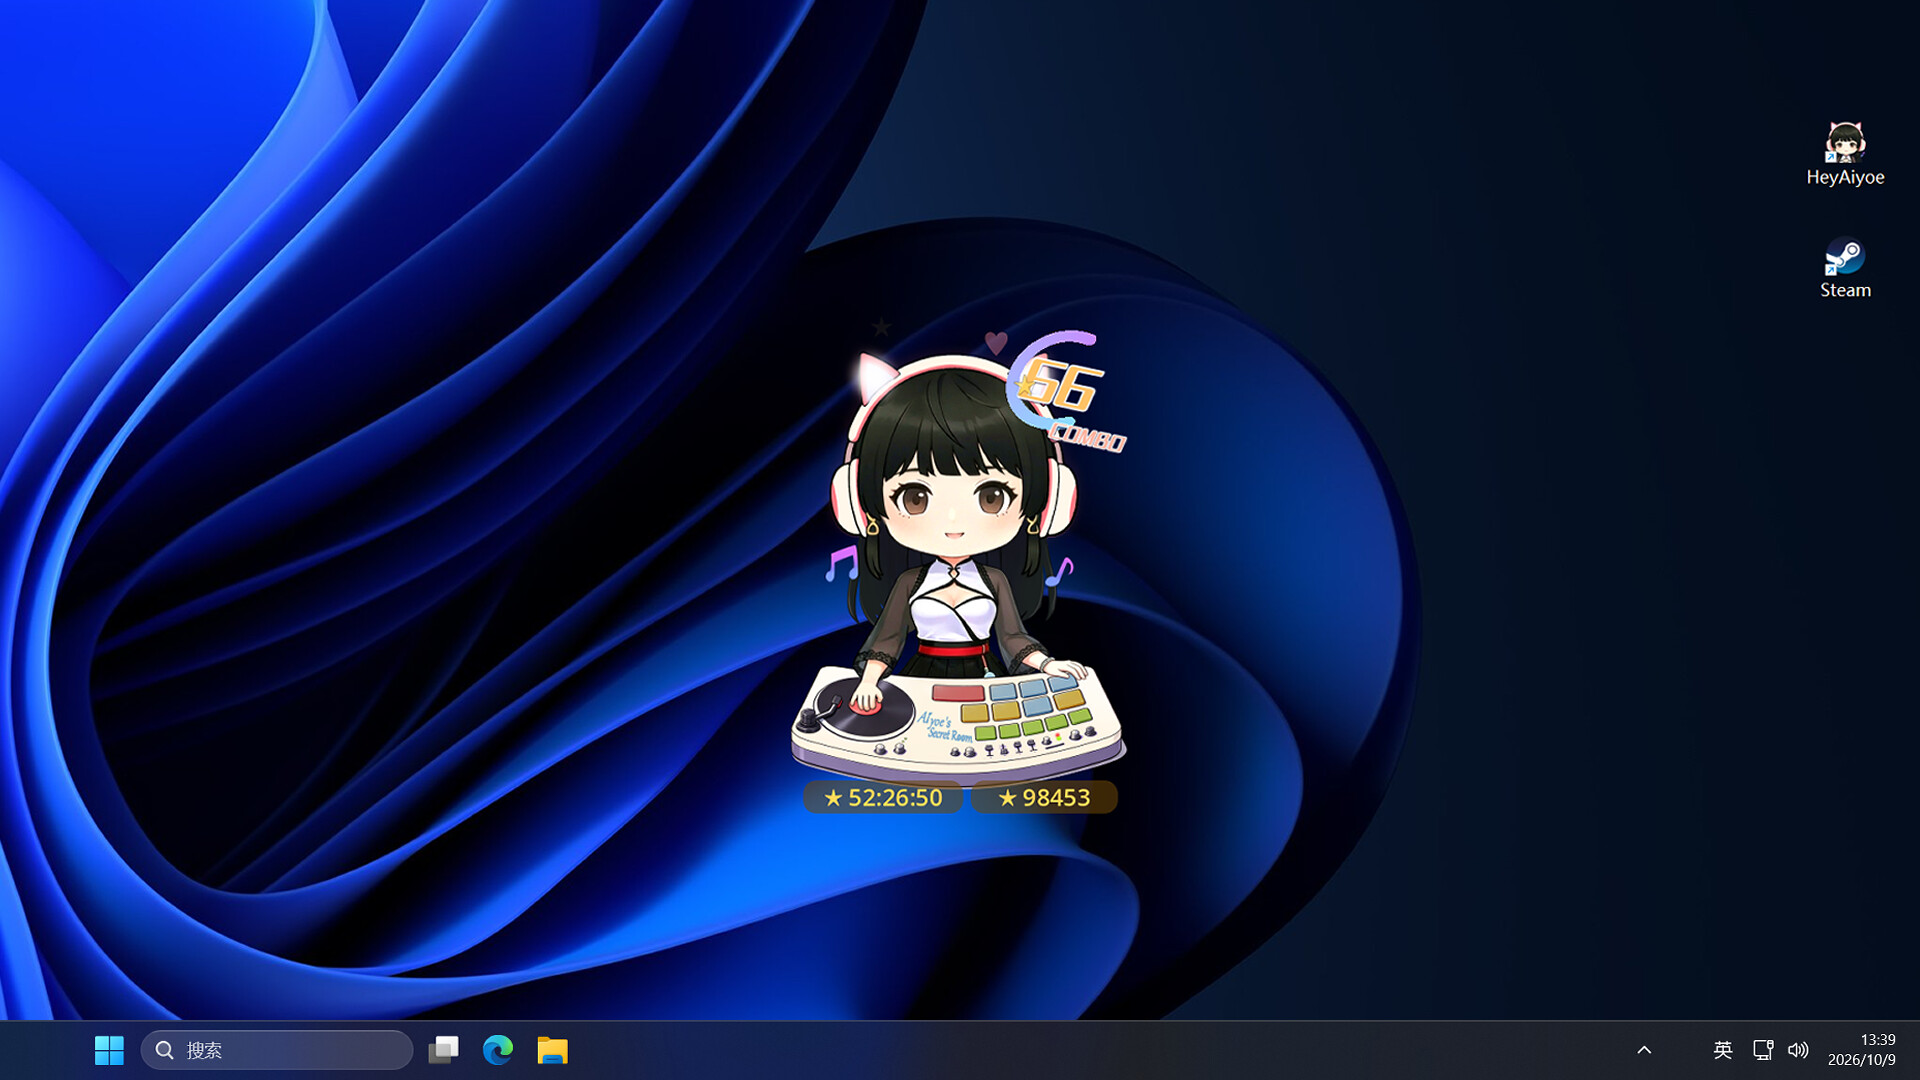The width and height of the screenshot is (1920, 1080).
Task: Open the clock showing 13:39
Action: pos(1862,1050)
